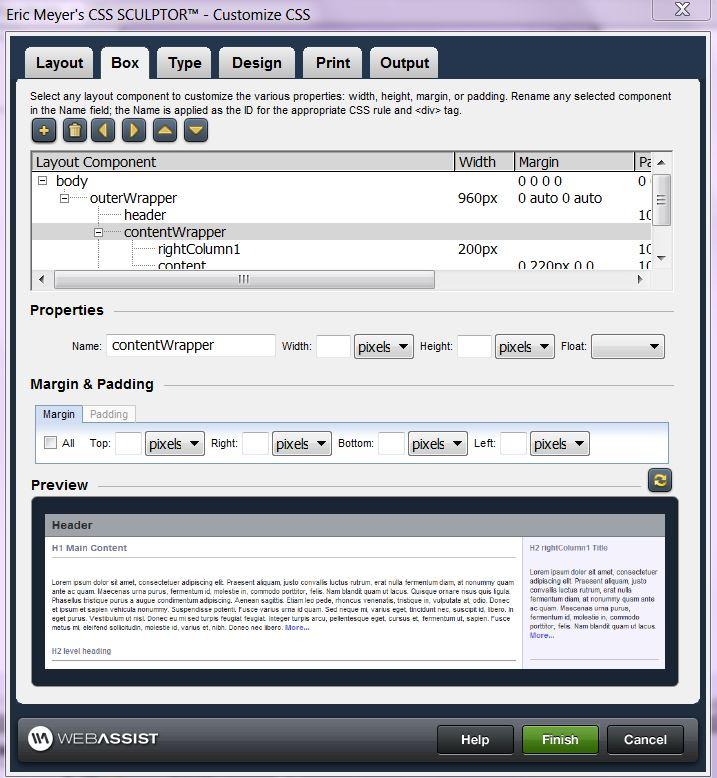Click the Left margin input field

click(514, 443)
